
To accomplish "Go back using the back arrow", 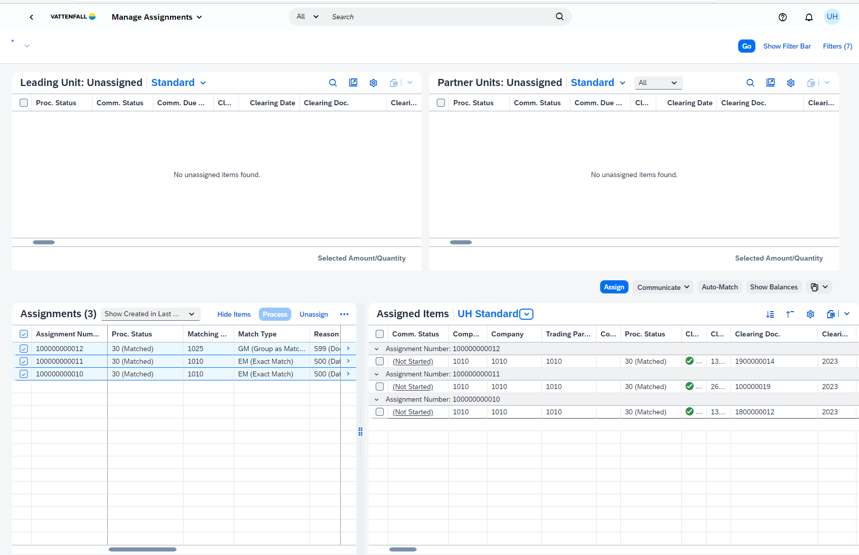I will tap(31, 17).
